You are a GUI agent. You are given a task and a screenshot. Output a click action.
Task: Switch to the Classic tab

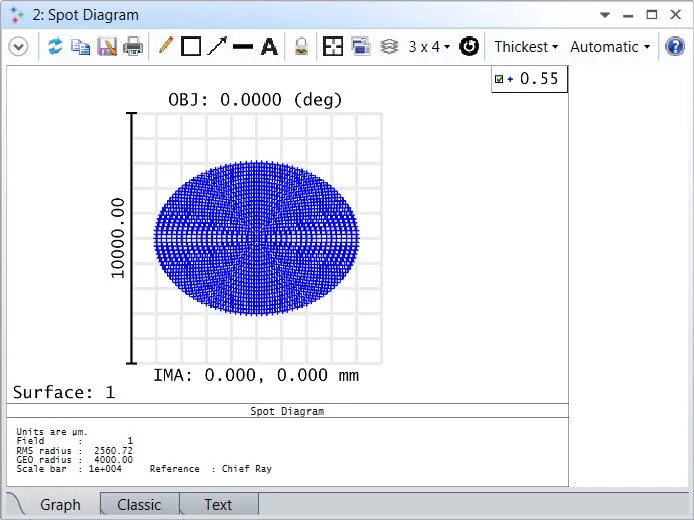[139, 505]
